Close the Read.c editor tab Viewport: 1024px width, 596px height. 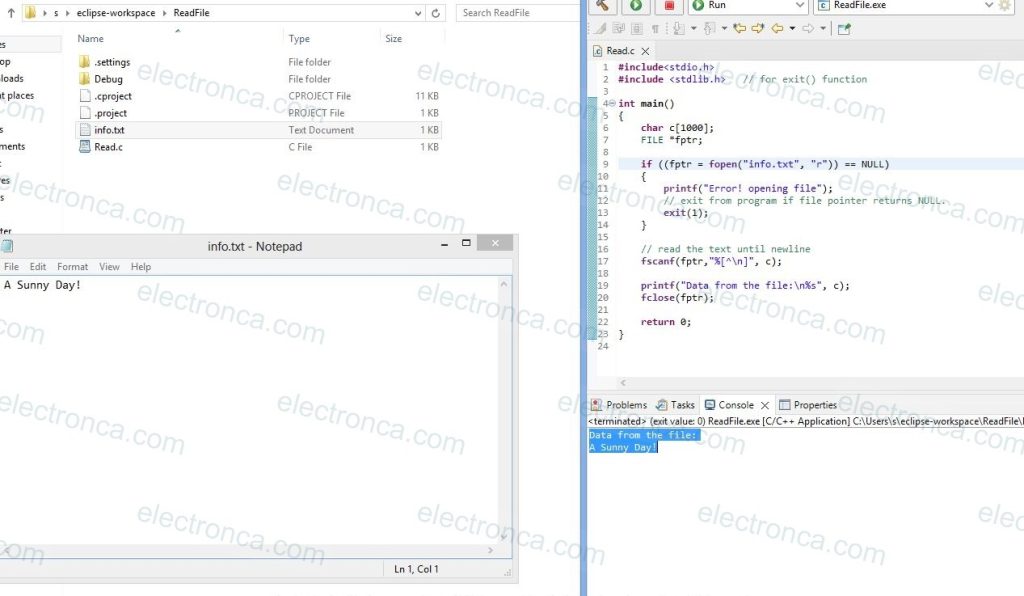[x=645, y=51]
